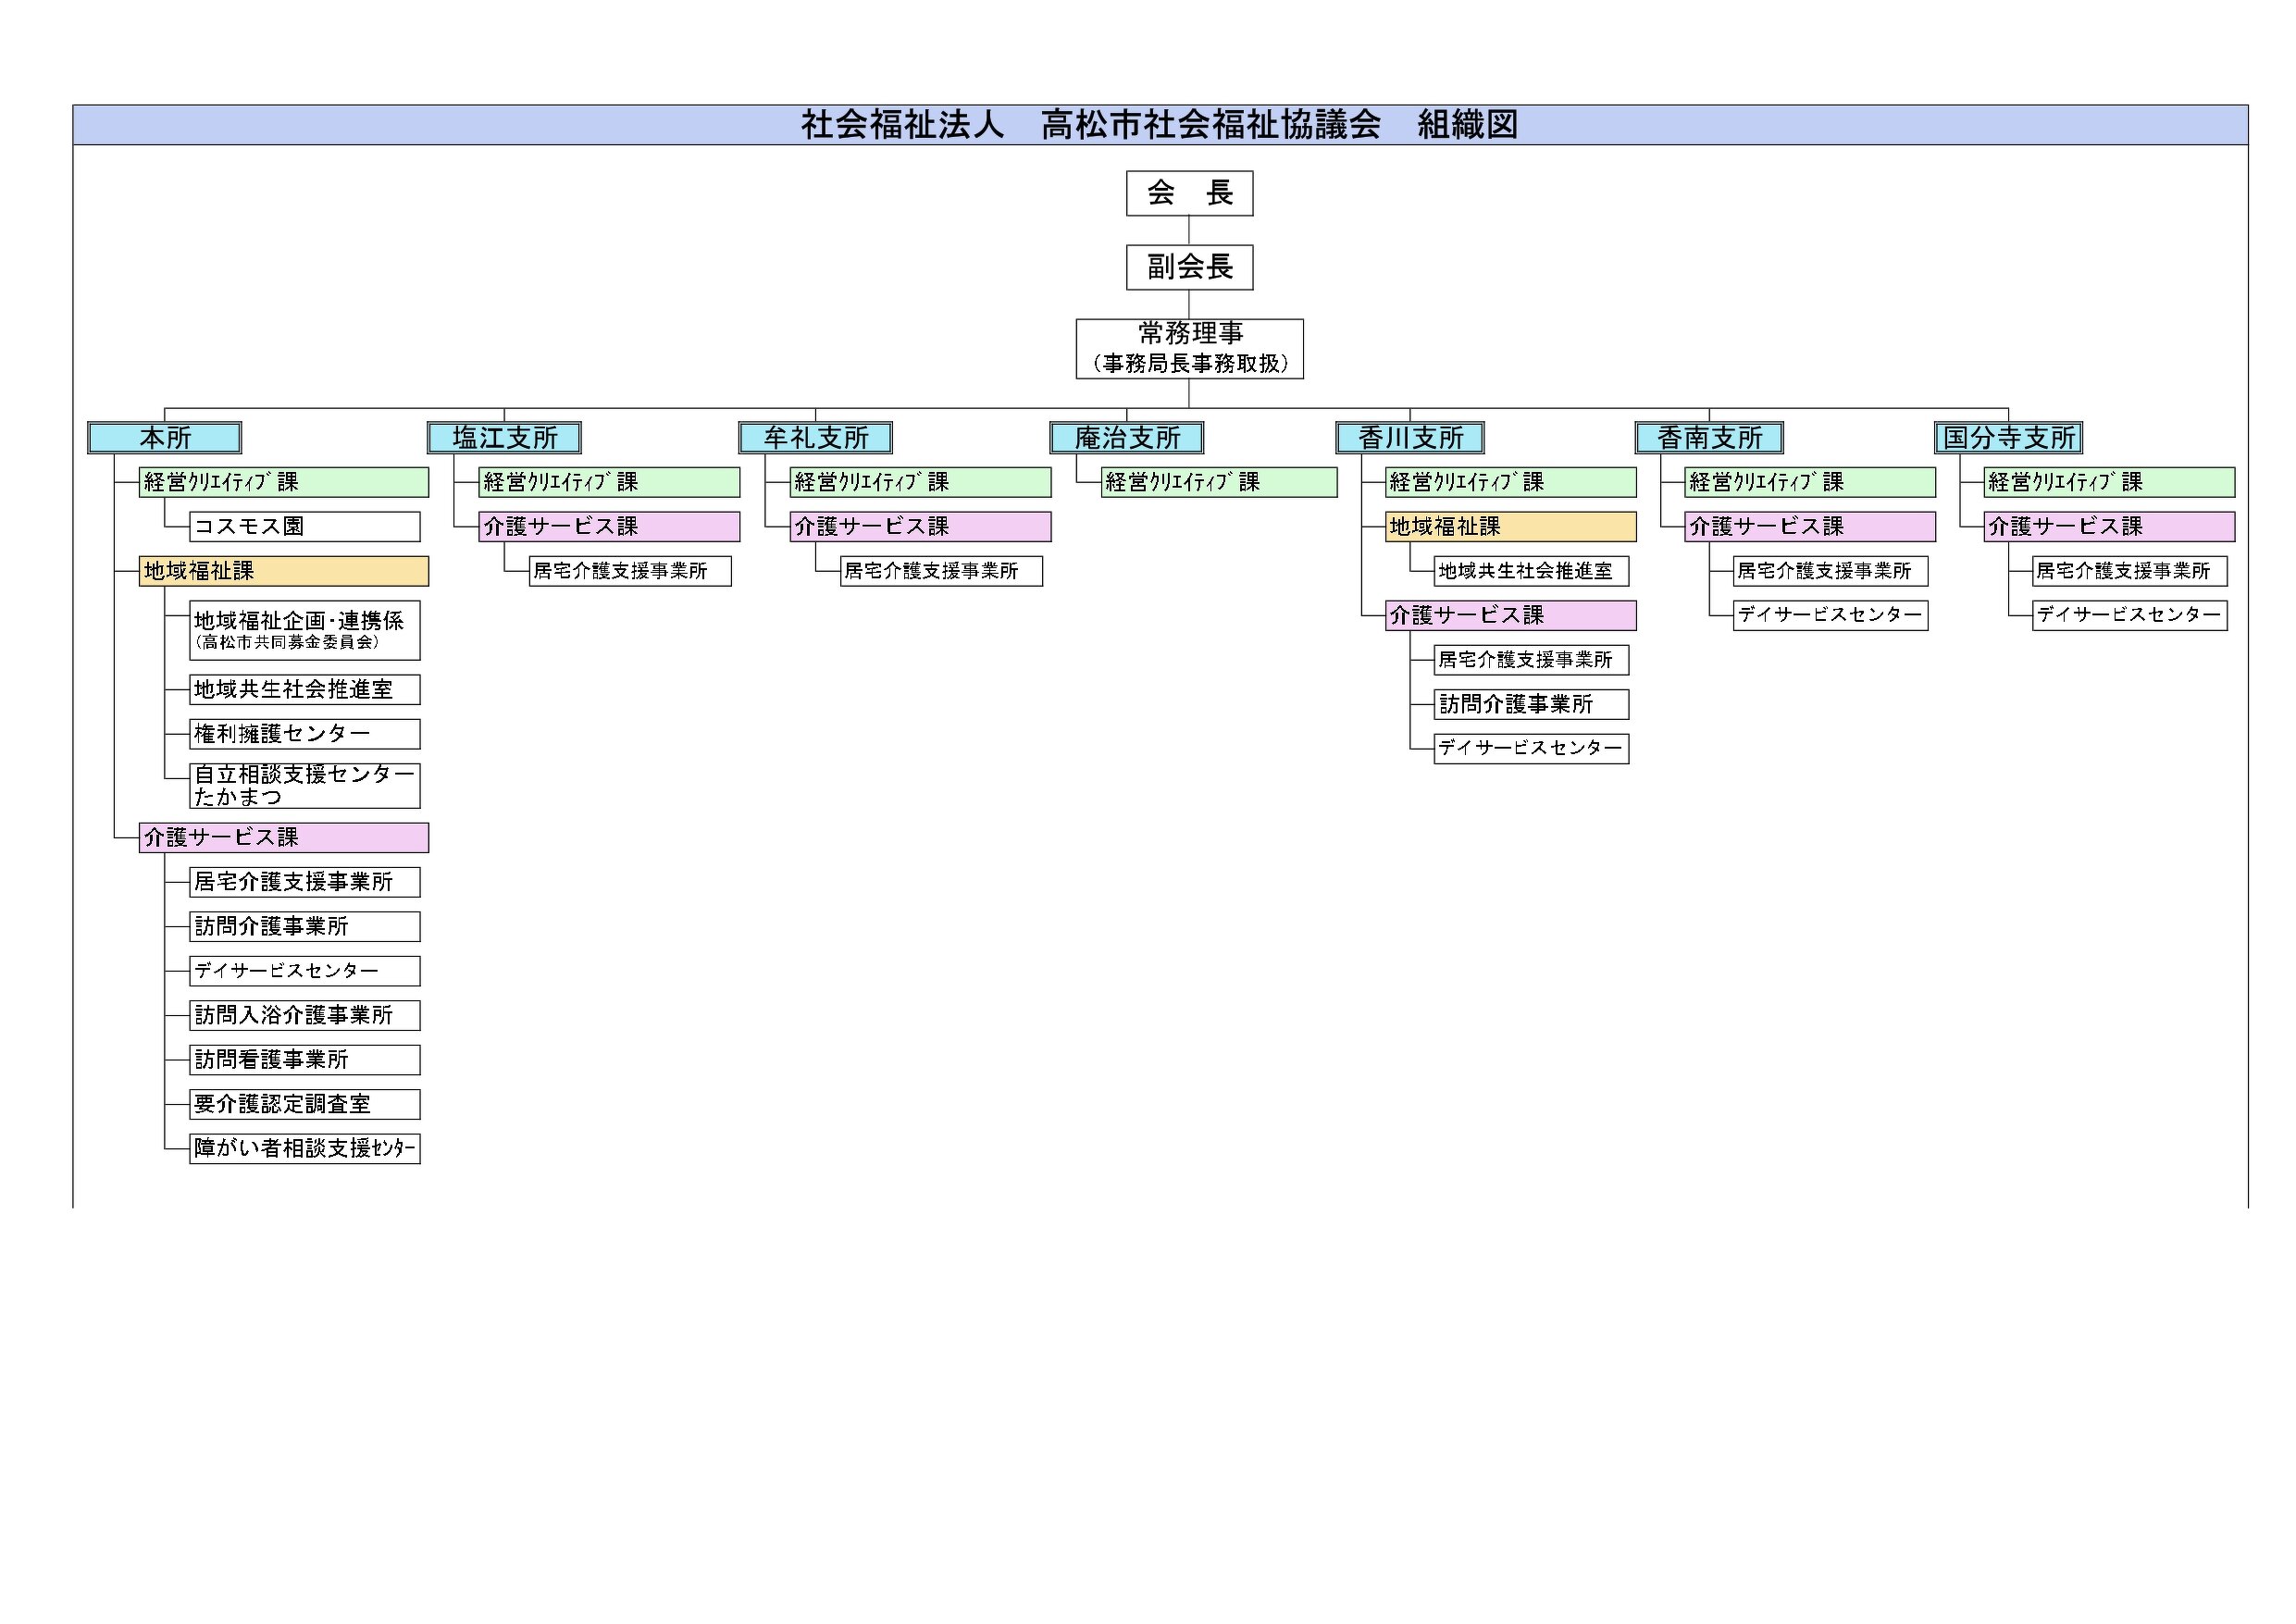Select 自立相談支援センターたかまつ box
This screenshot has height=1624, width=2296.
tap(304, 785)
